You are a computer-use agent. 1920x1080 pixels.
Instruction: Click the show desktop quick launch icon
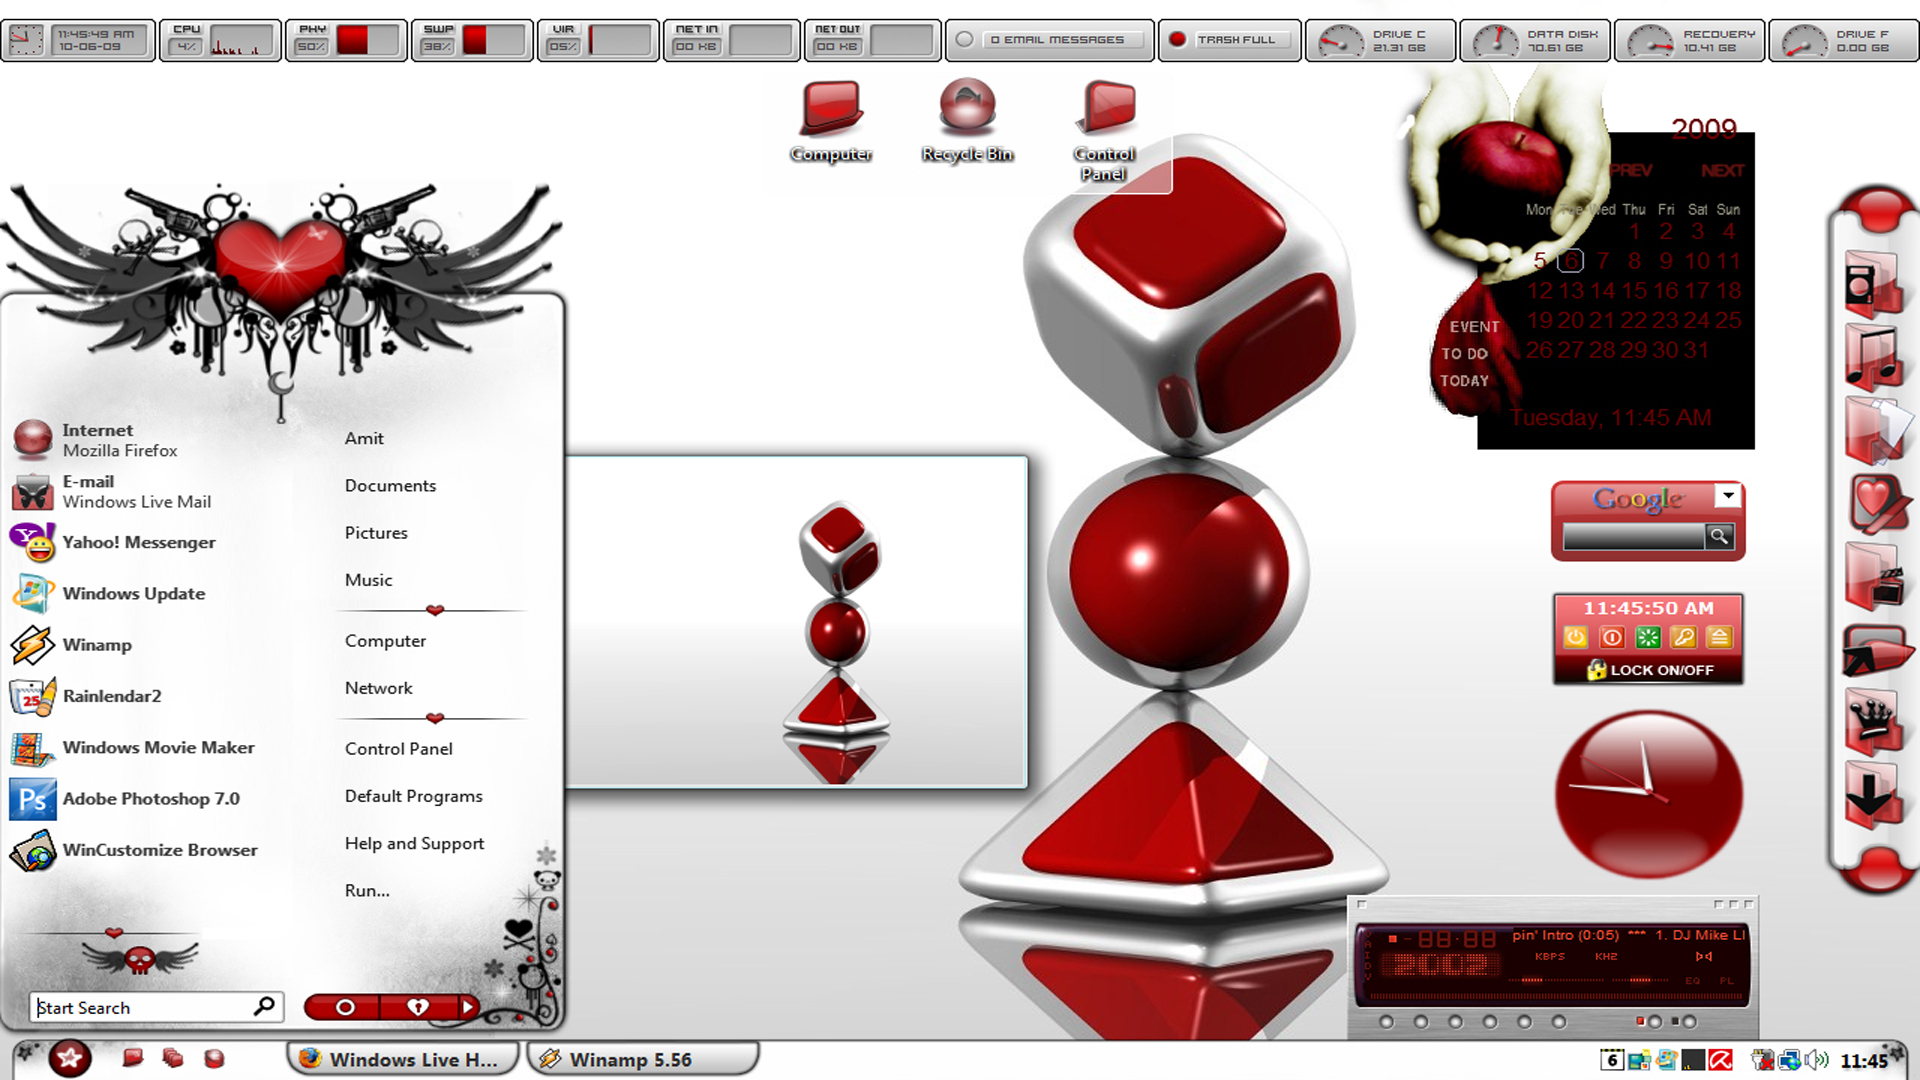point(132,1058)
